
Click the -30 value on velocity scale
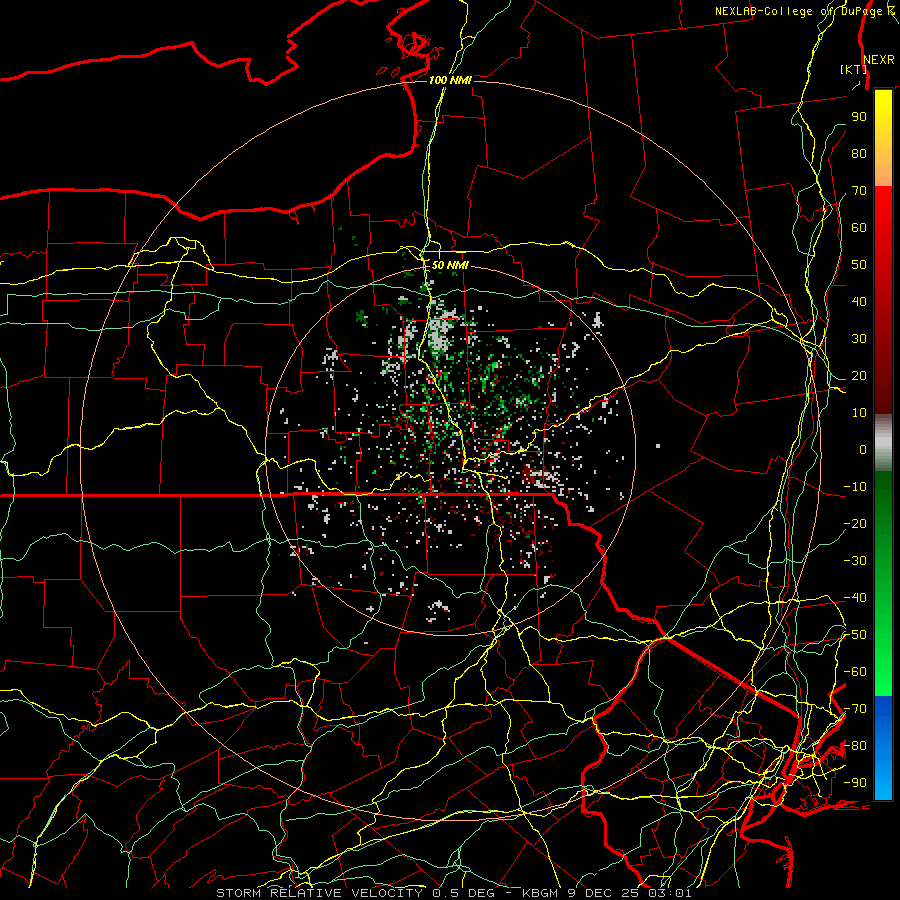855,561
